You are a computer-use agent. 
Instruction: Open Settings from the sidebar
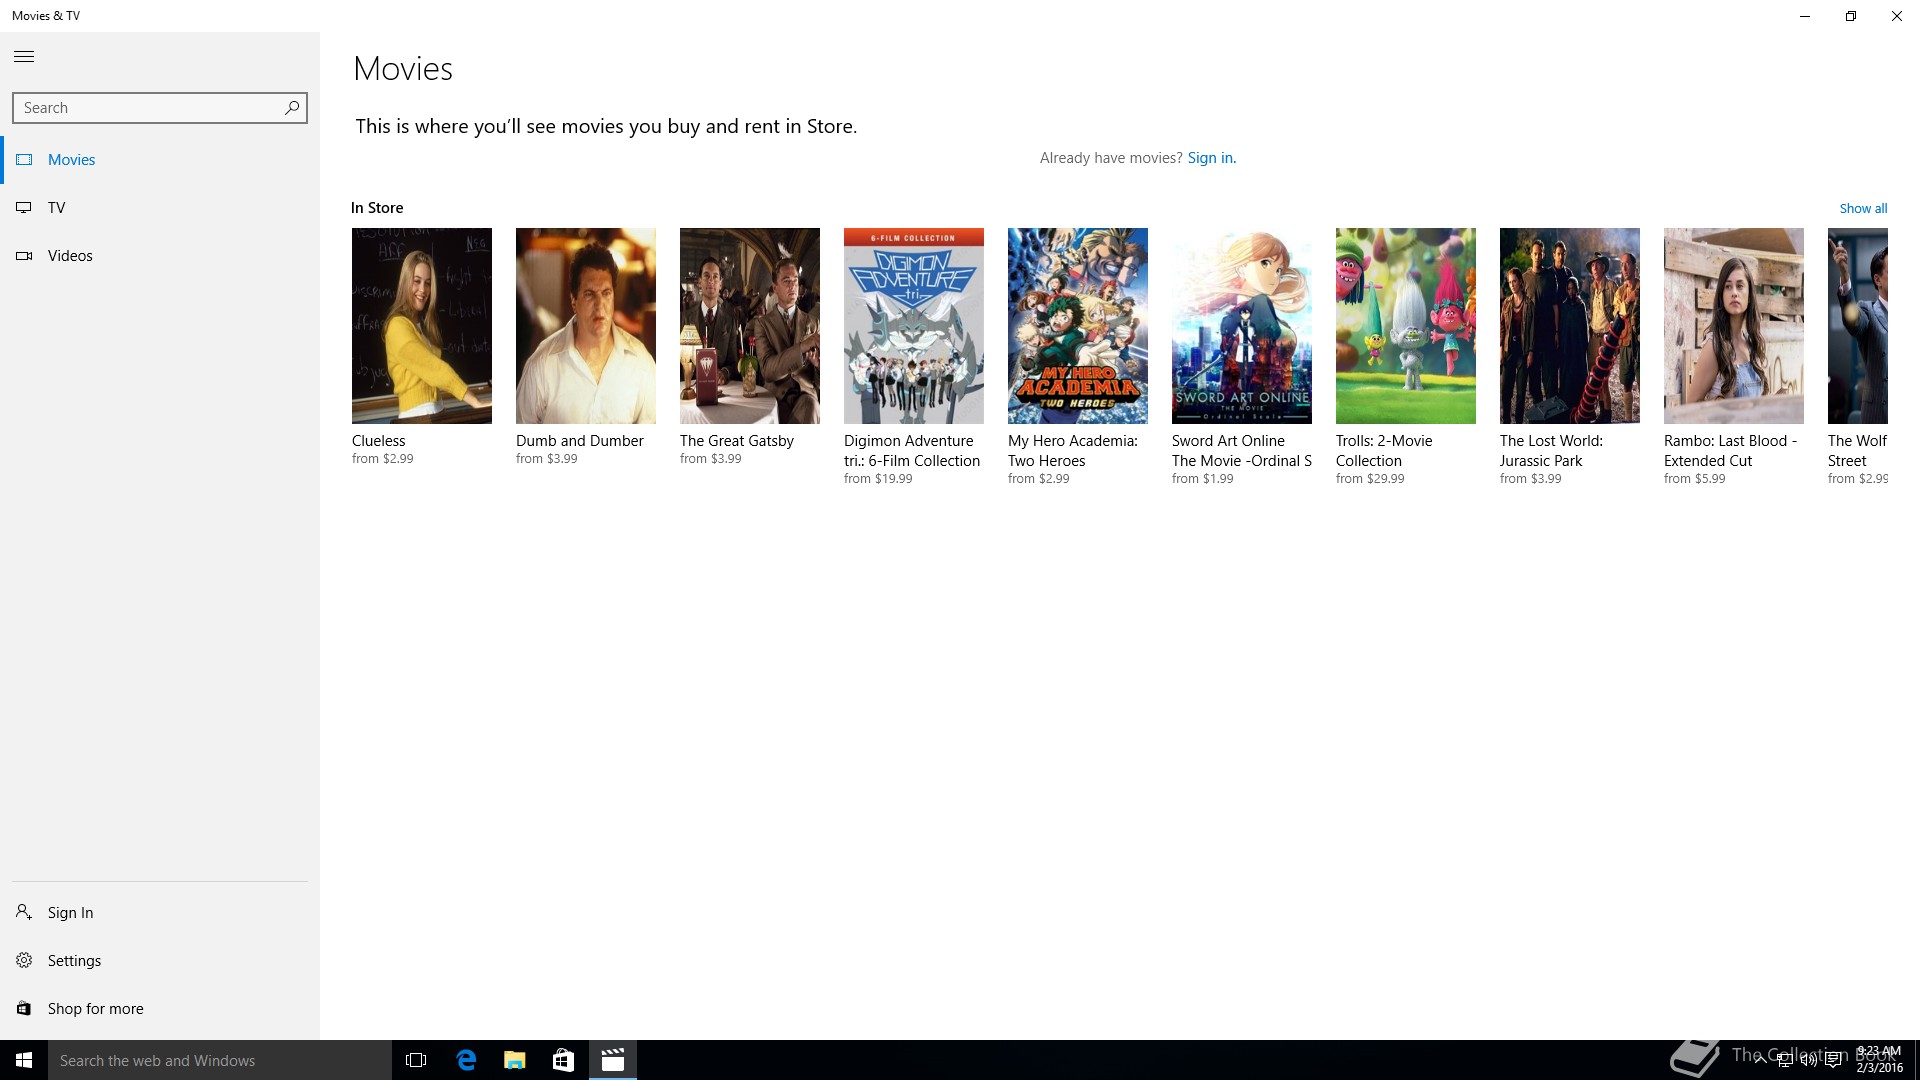coord(160,960)
